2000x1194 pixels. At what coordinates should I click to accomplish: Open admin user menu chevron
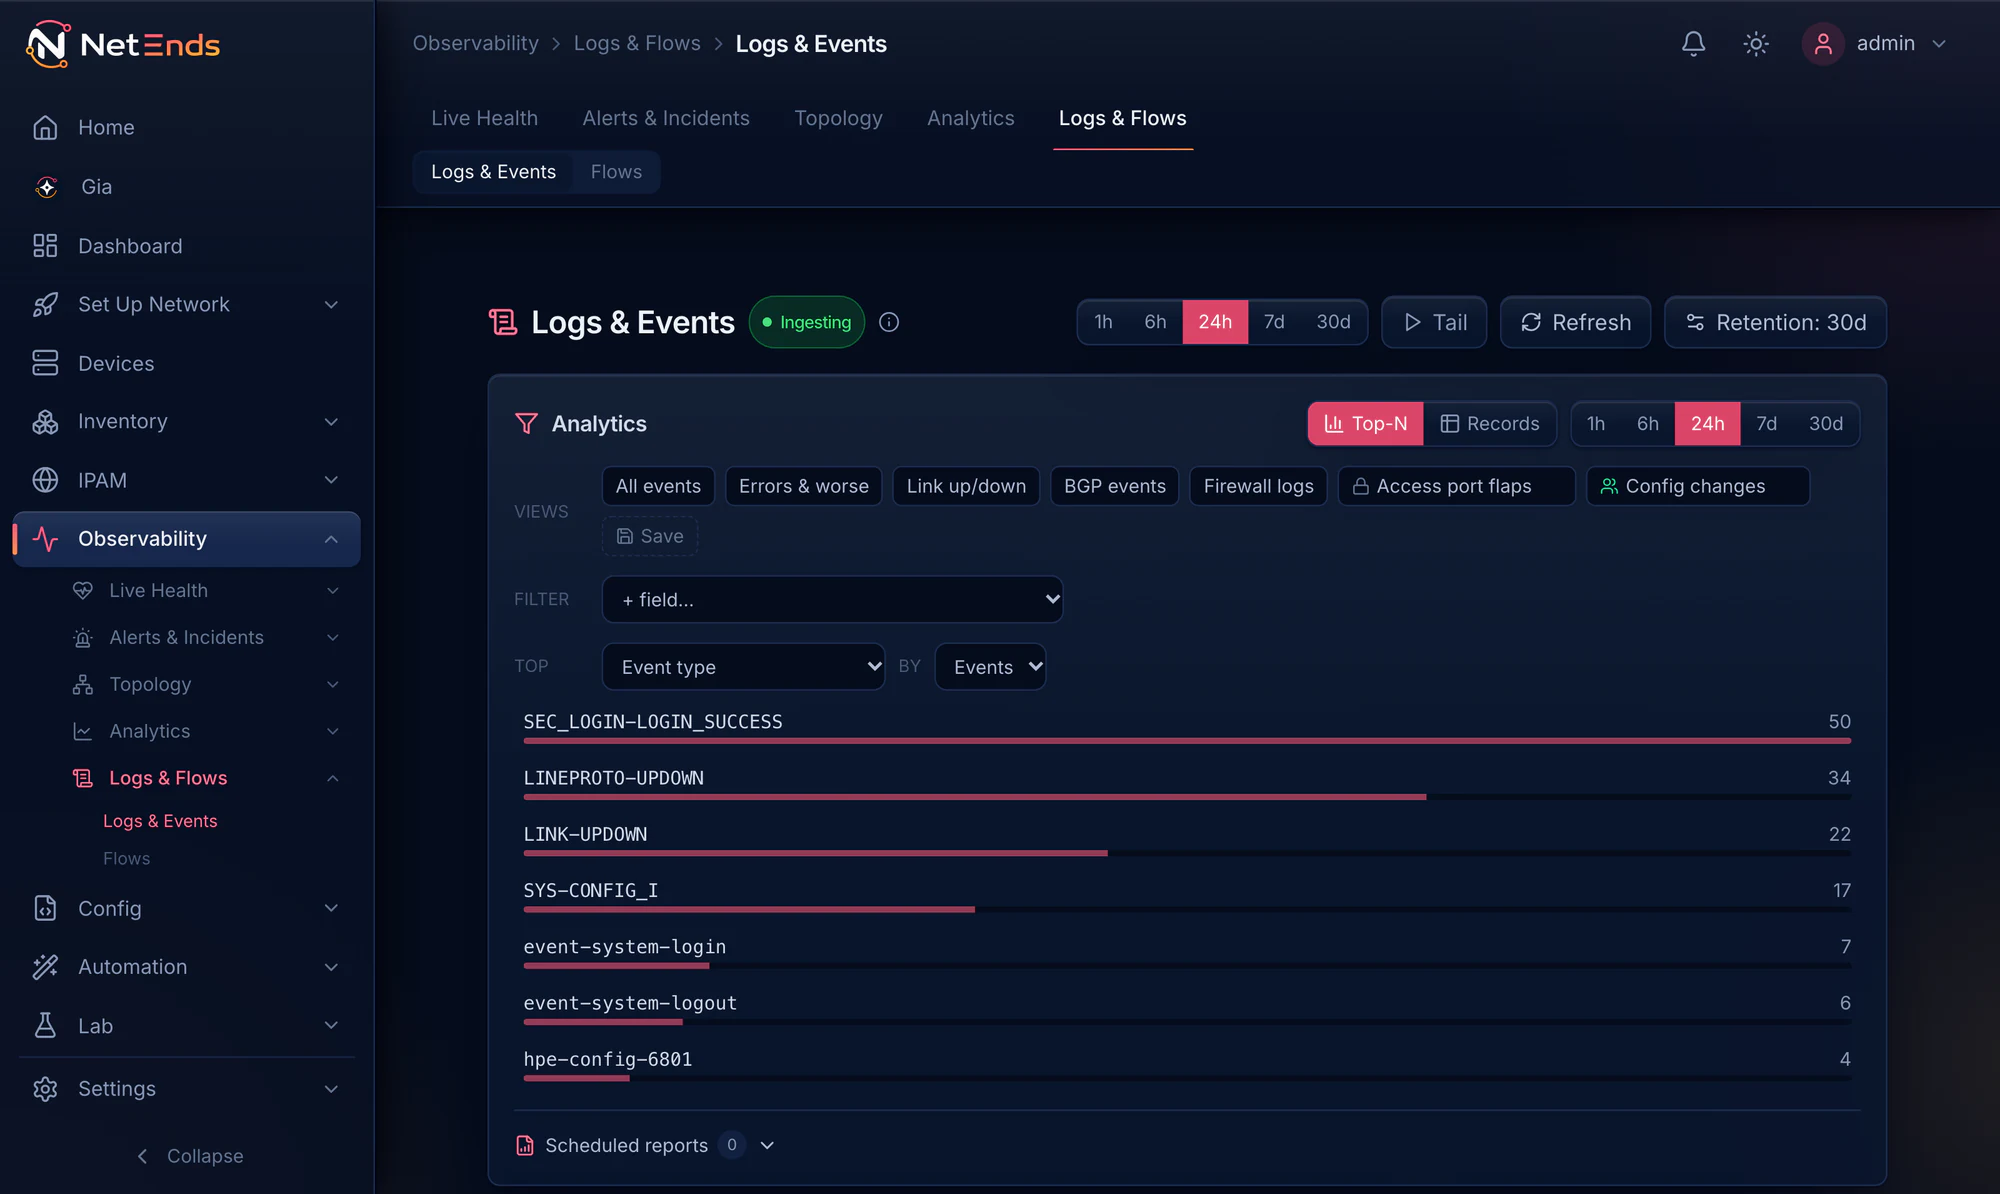click(1939, 44)
